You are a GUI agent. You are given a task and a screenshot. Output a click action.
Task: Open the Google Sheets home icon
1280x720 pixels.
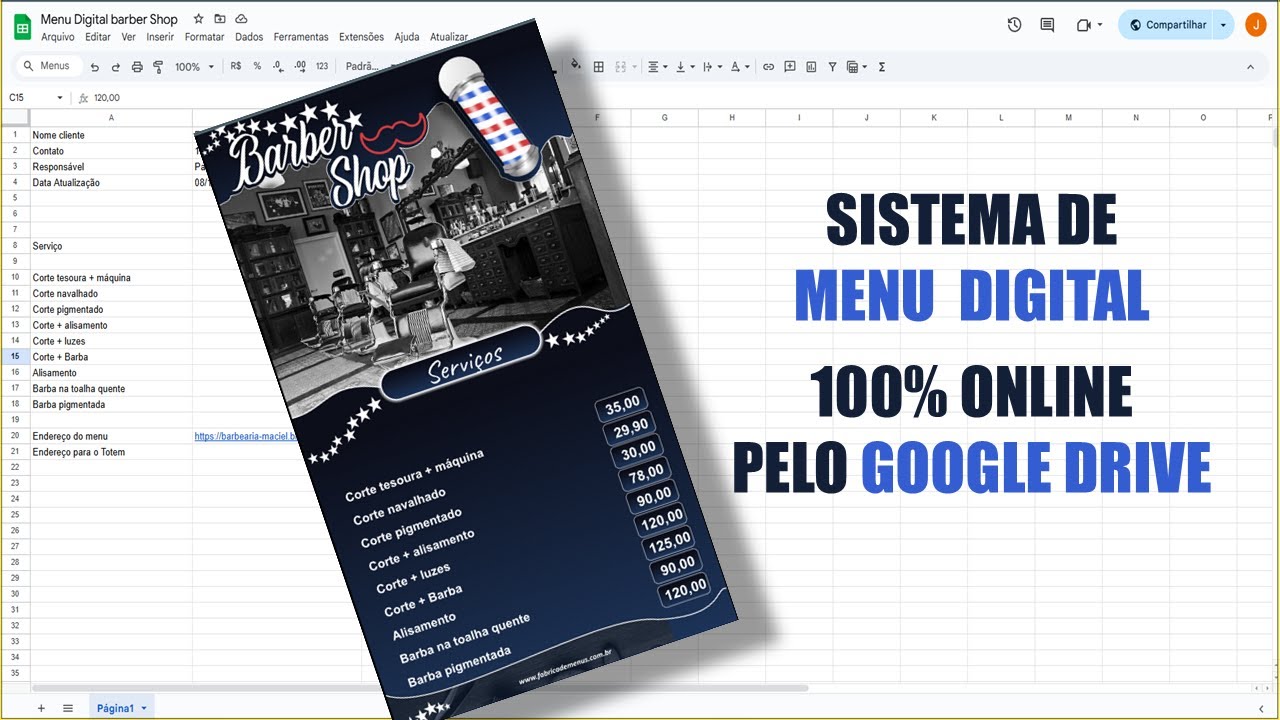(22, 26)
